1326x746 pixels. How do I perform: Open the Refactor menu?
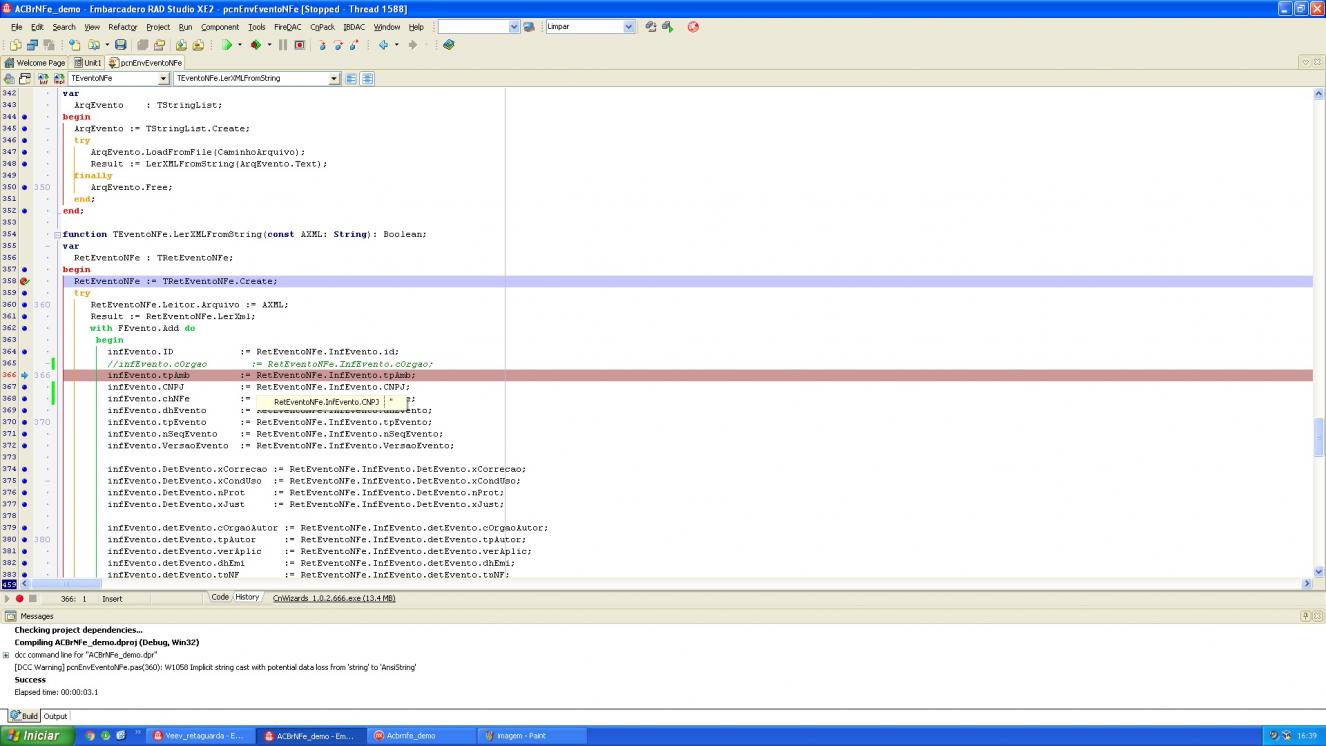[x=123, y=27]
